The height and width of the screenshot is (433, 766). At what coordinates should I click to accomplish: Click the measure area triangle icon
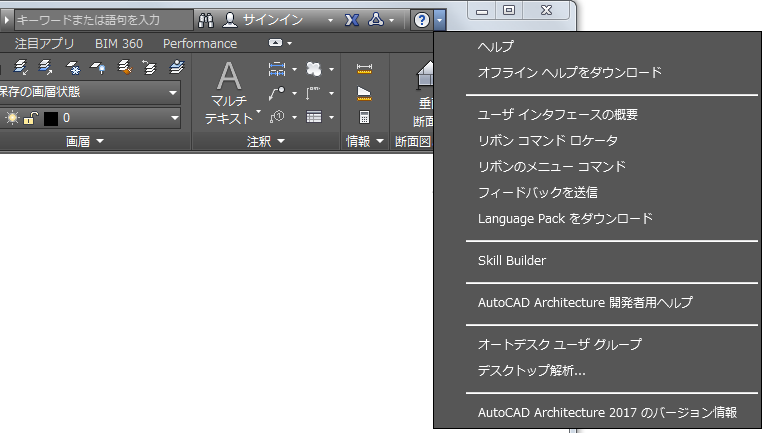[364, 93]
